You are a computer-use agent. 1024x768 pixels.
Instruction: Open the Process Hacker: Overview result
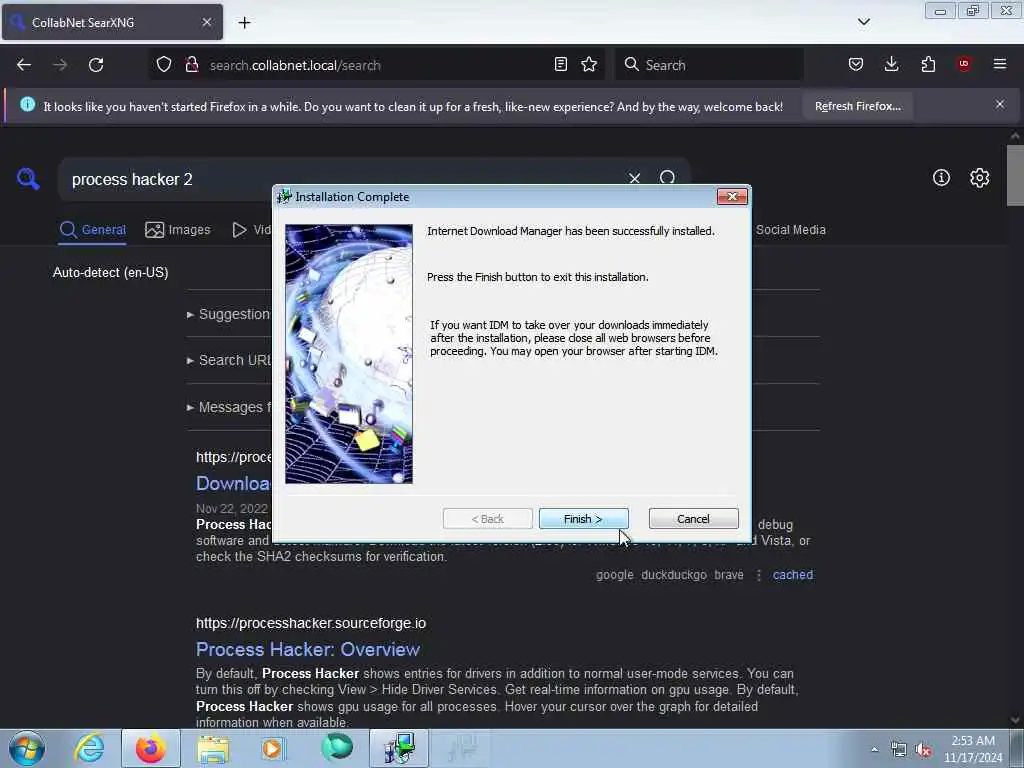click(x=308, y=650)
